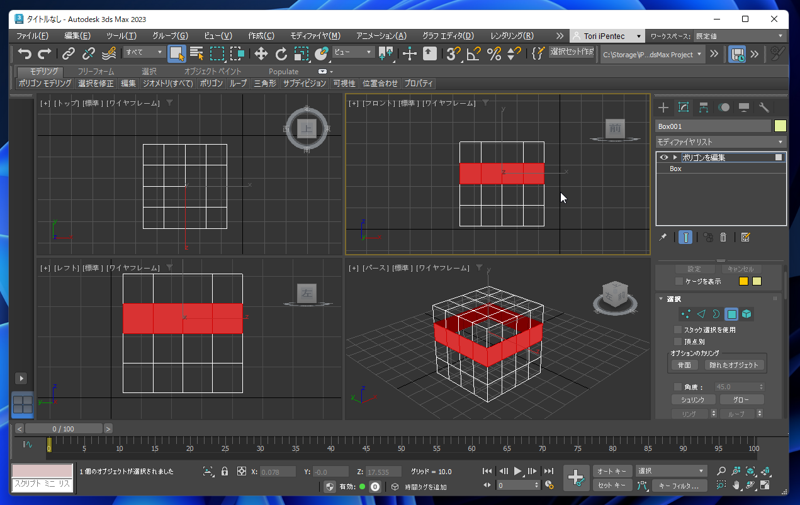Click the Box001 object color swatch
This screenshot has height=505, width=800.
pos(780,125)
